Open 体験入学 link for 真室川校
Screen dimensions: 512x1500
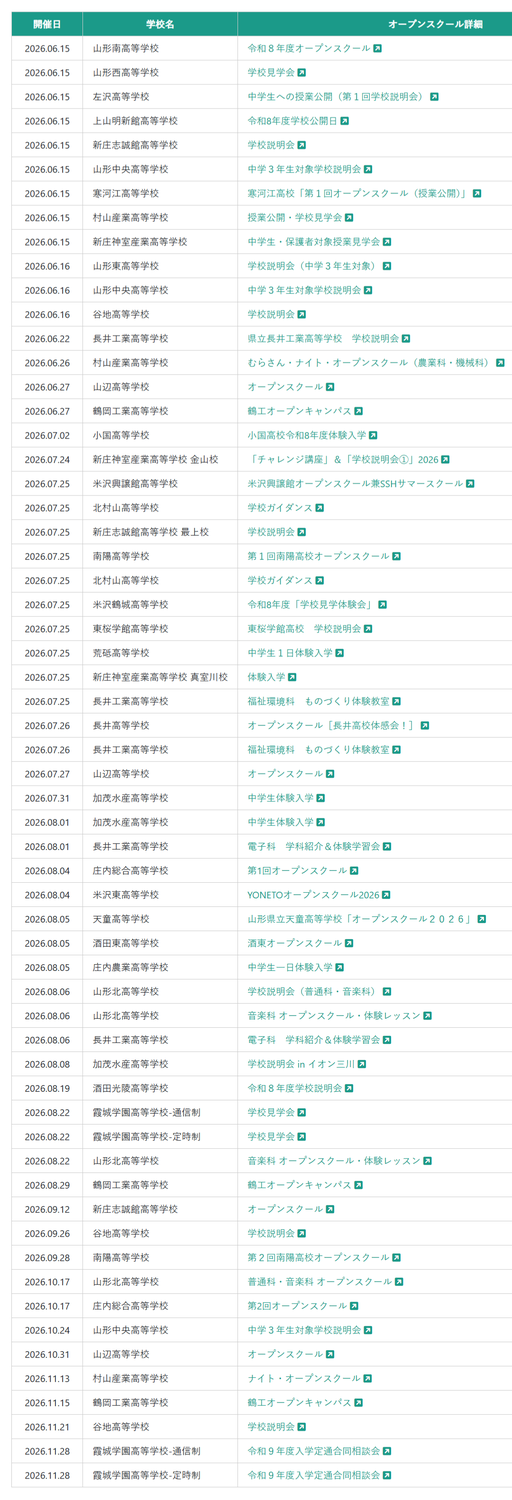coord(266,677)
